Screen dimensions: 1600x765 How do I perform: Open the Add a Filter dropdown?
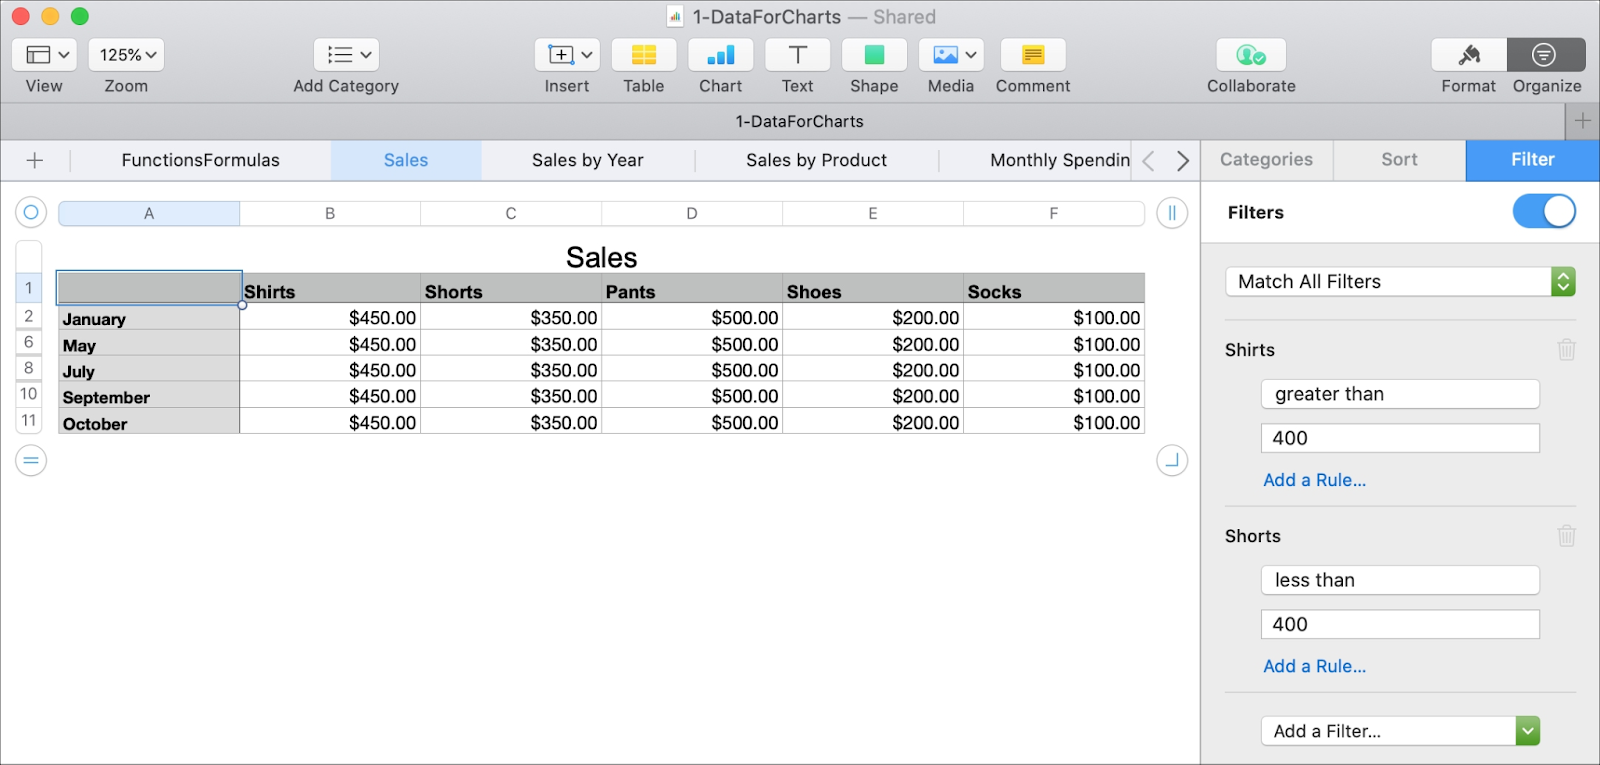coord(1400,731)
